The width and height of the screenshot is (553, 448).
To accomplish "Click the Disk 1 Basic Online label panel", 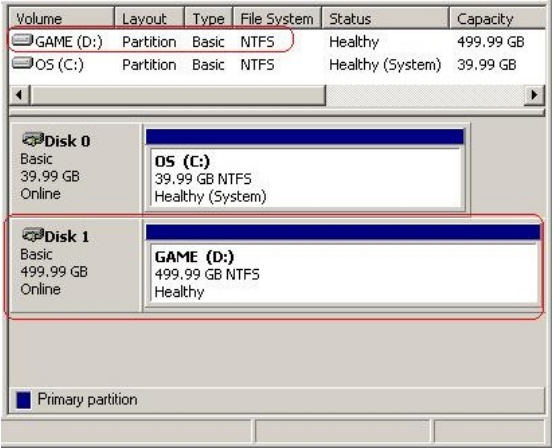I will pyautogui.click(x=76, y=265).
